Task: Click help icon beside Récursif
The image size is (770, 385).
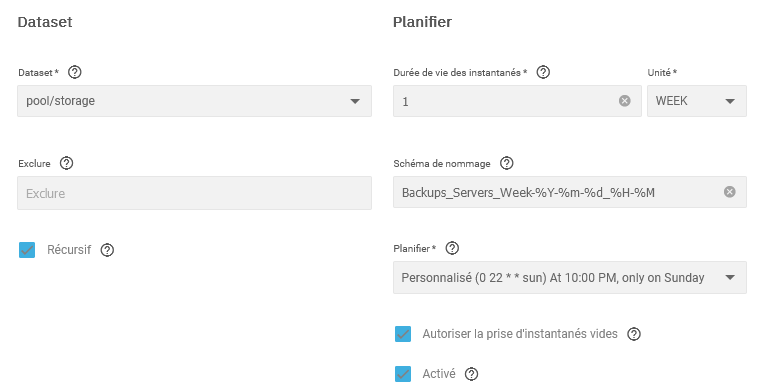Action: pyautogui.click(x=107, y=250)
